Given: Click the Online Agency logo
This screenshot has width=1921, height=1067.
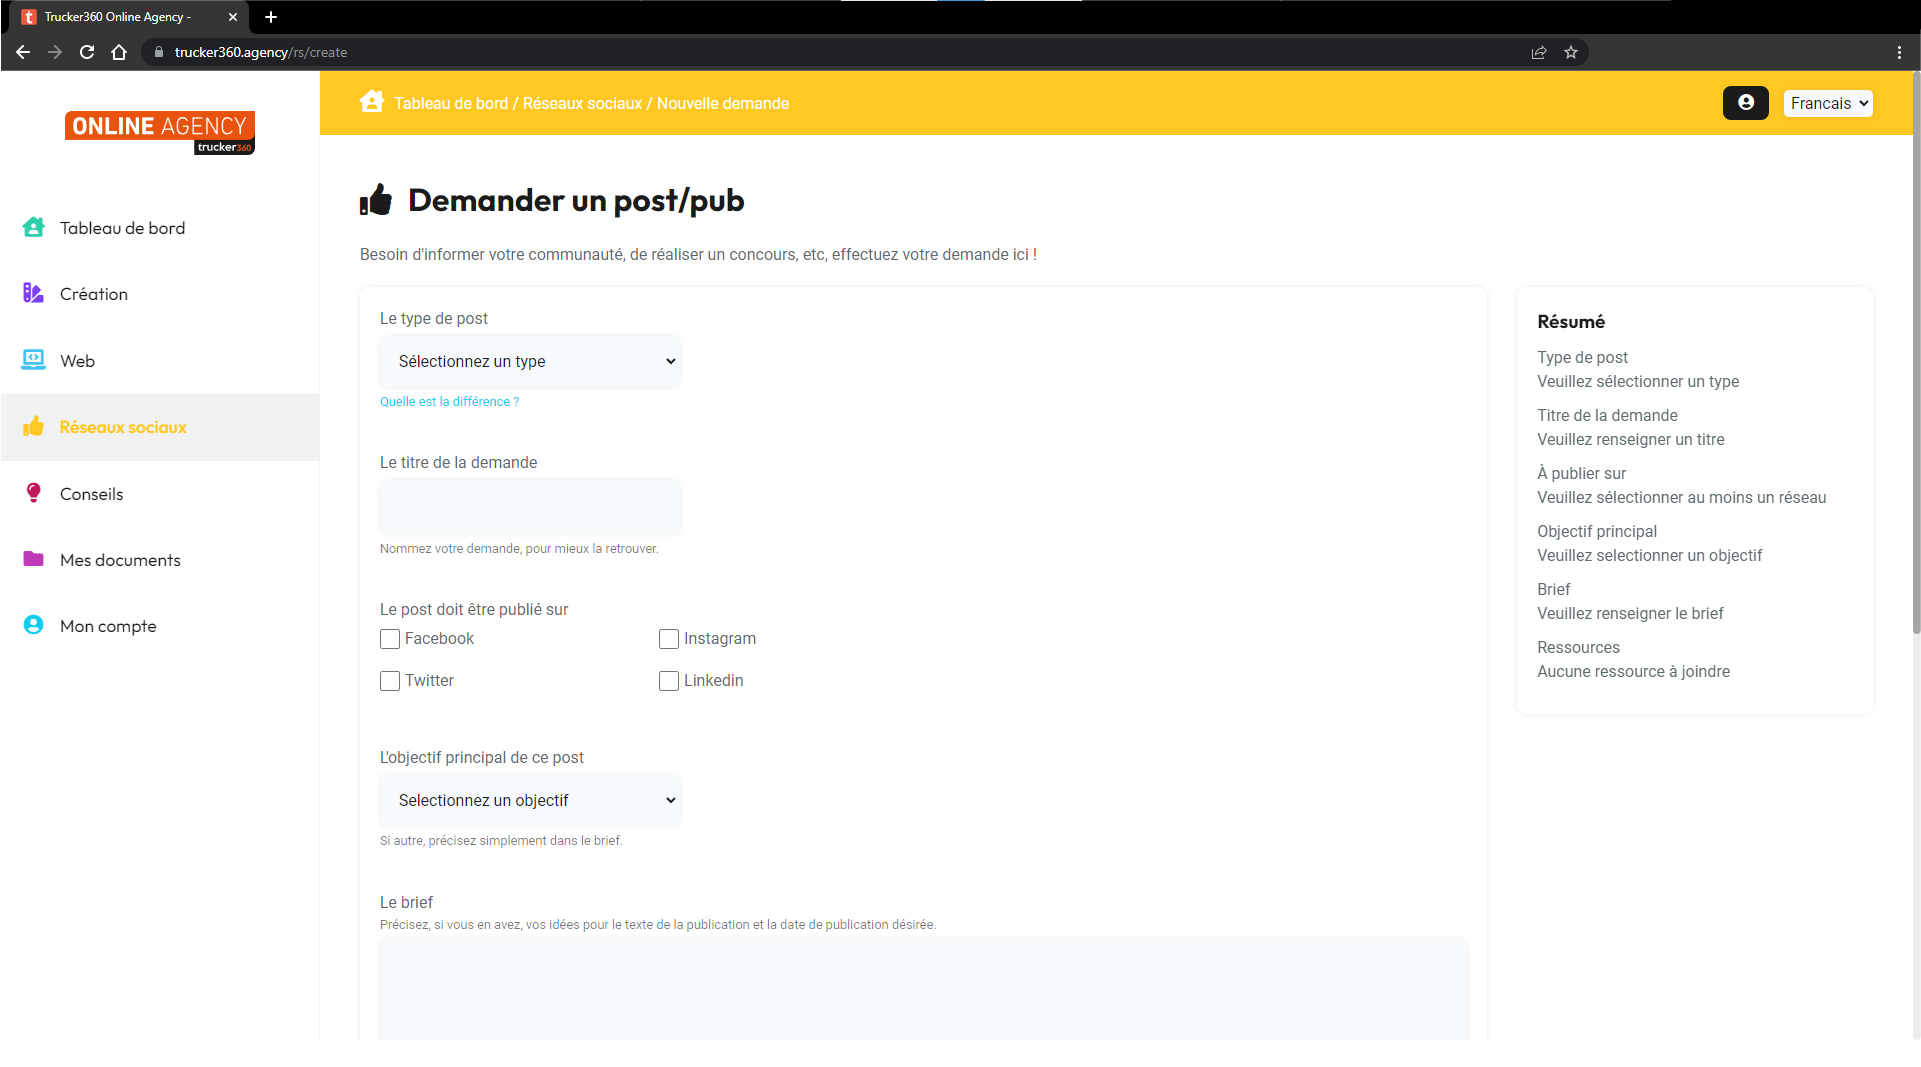Looking at the screenshot, I should [160, 132].
